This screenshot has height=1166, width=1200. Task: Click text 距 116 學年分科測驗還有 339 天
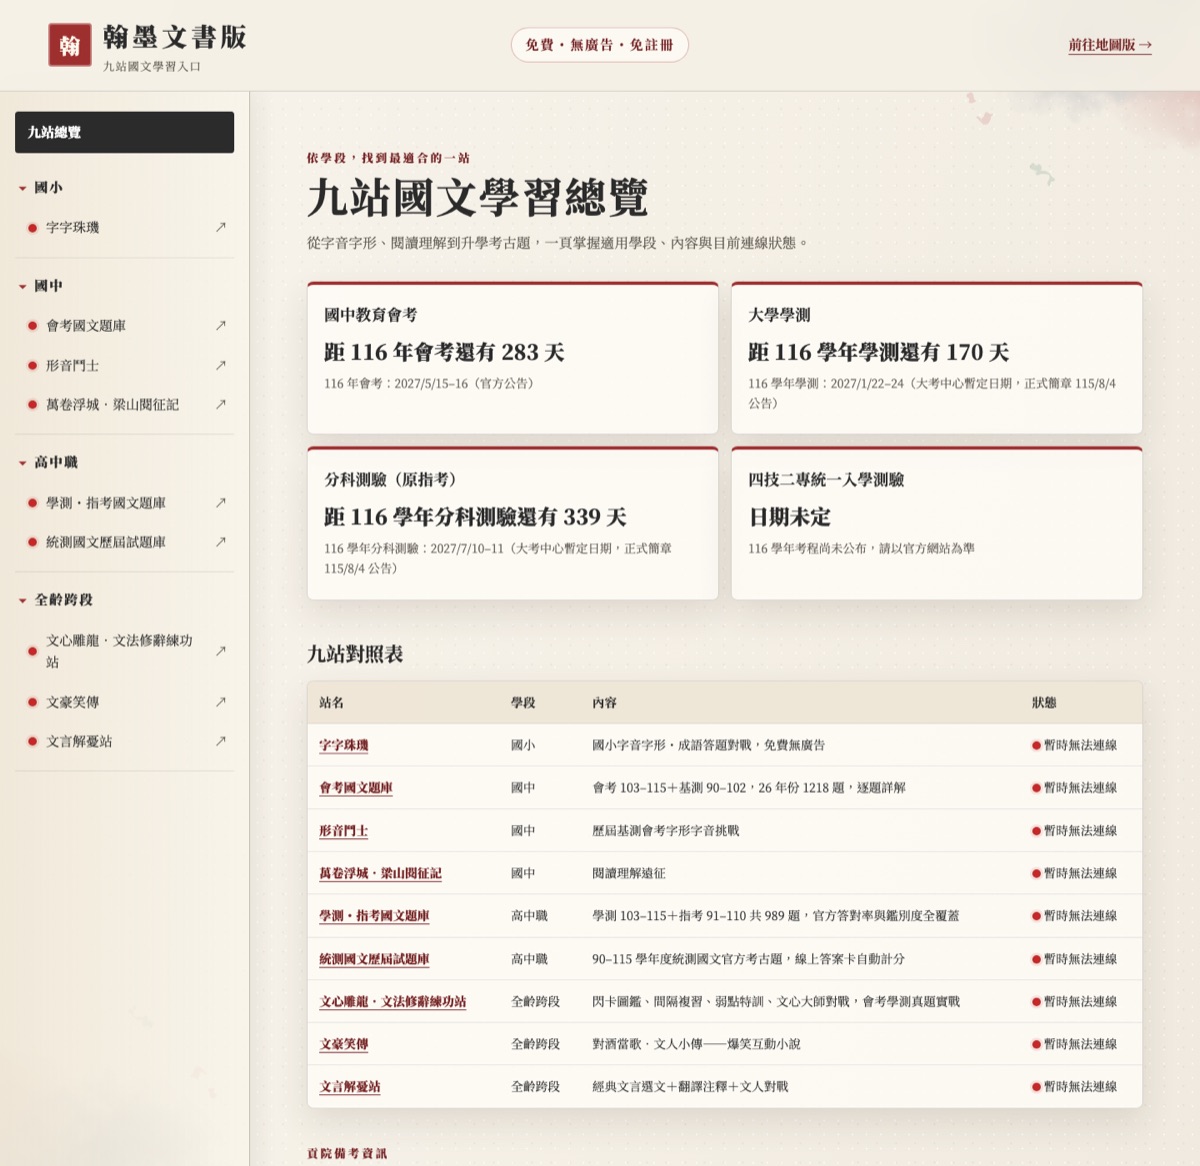[x=475, y=517]
